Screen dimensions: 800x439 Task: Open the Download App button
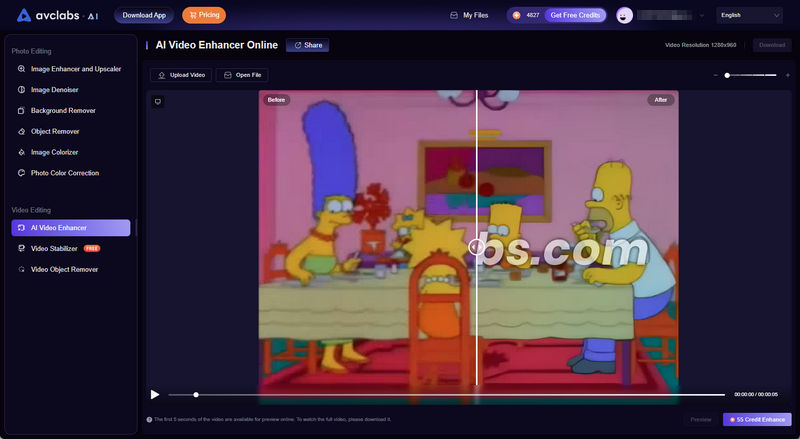(x=144, y=15)
